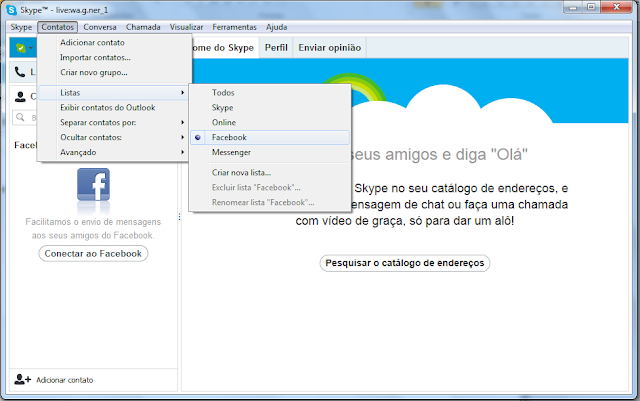640x401 pixels.
Task: Select Todos in lists submenu
Action: pos(270,93)
